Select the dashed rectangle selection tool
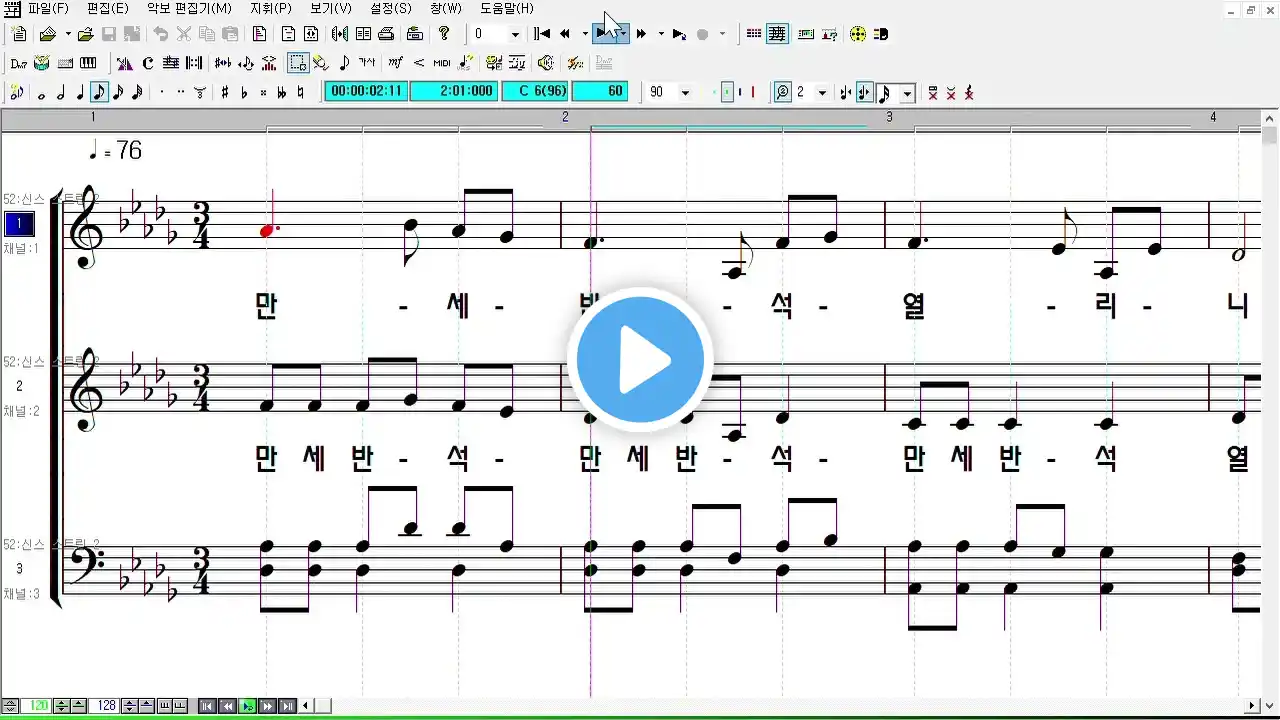This screenshot has height=720, width=1280. click(298, 63)
